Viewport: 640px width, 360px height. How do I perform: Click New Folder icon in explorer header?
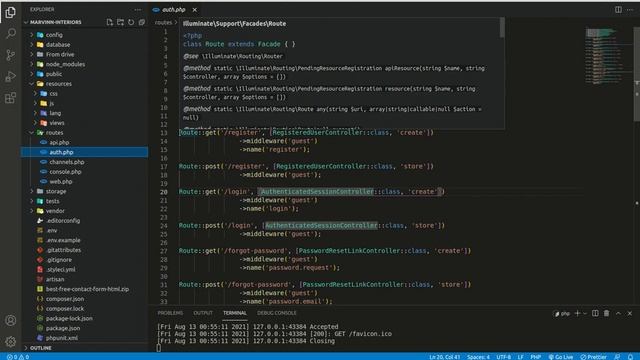(x=120, y=22)
